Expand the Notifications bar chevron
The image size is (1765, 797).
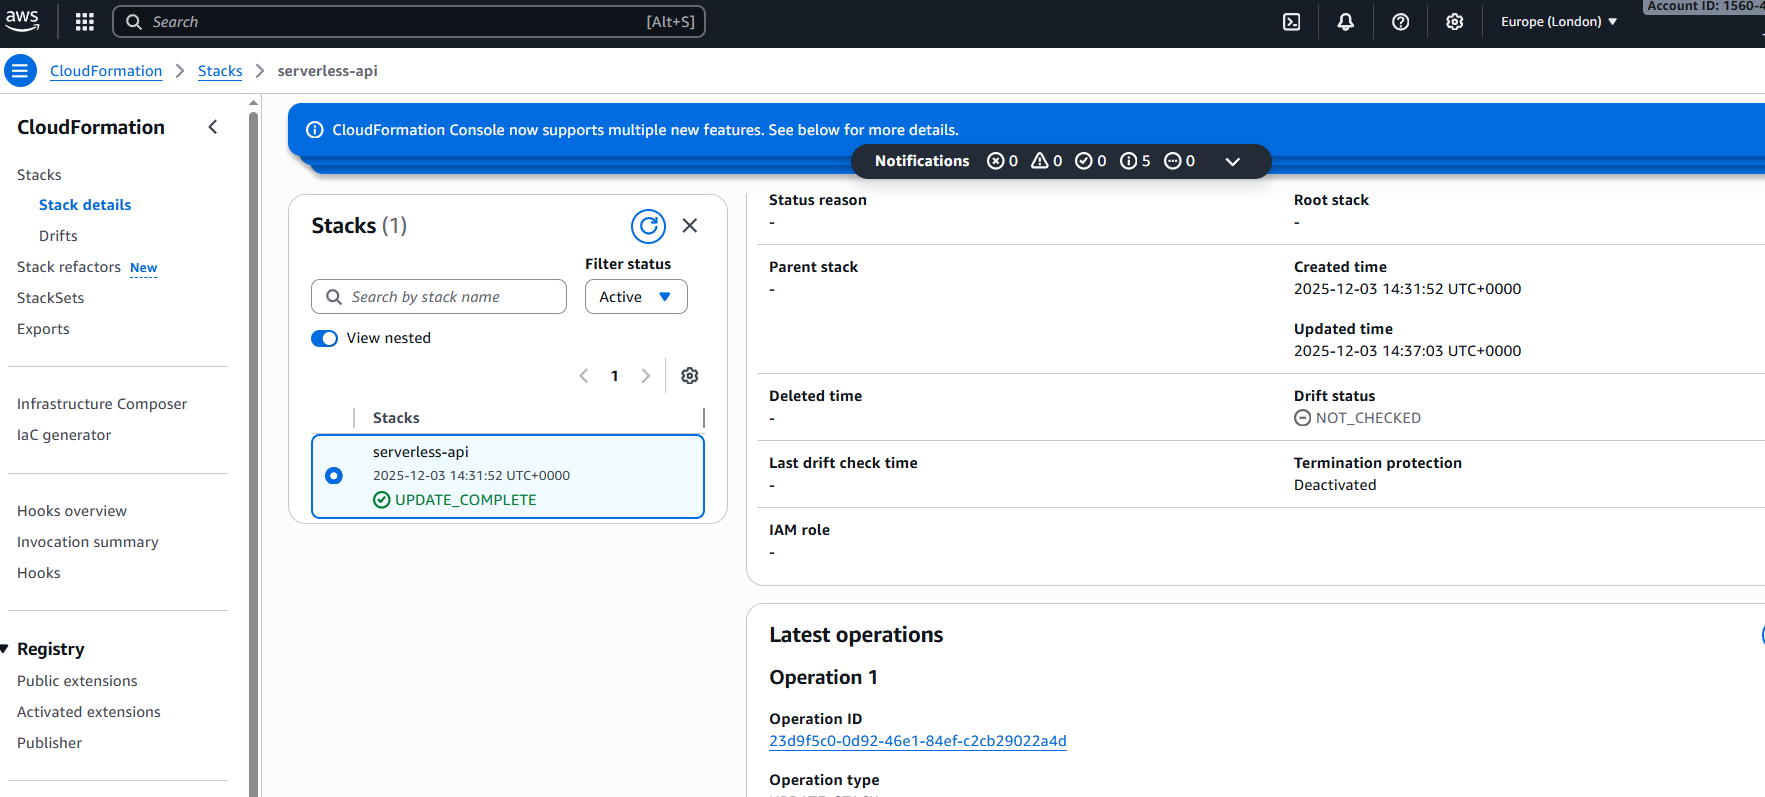[1233, 161]
